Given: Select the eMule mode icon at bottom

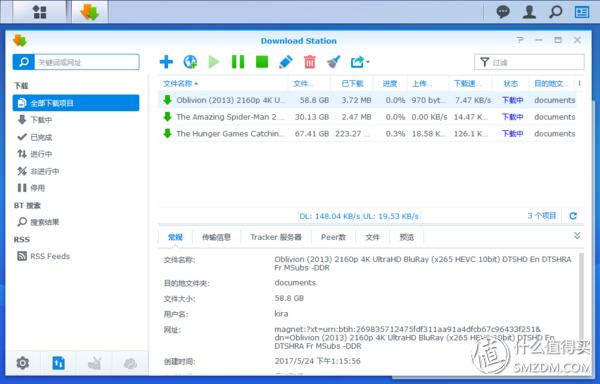Looking at the screenshot, I should (x=94, y=363).
